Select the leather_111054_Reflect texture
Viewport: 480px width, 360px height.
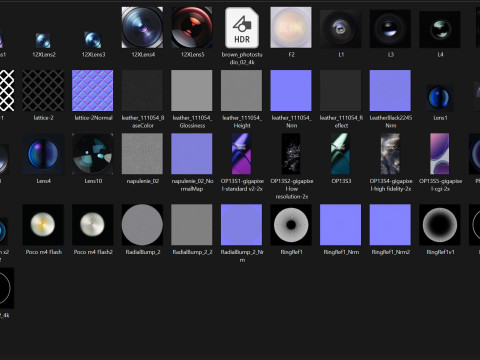tap(341, 90)
